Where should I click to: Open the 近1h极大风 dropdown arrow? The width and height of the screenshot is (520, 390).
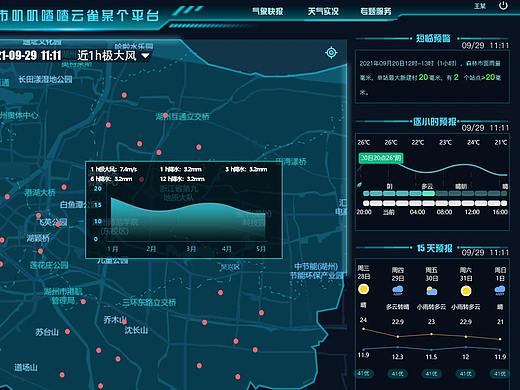145,56
